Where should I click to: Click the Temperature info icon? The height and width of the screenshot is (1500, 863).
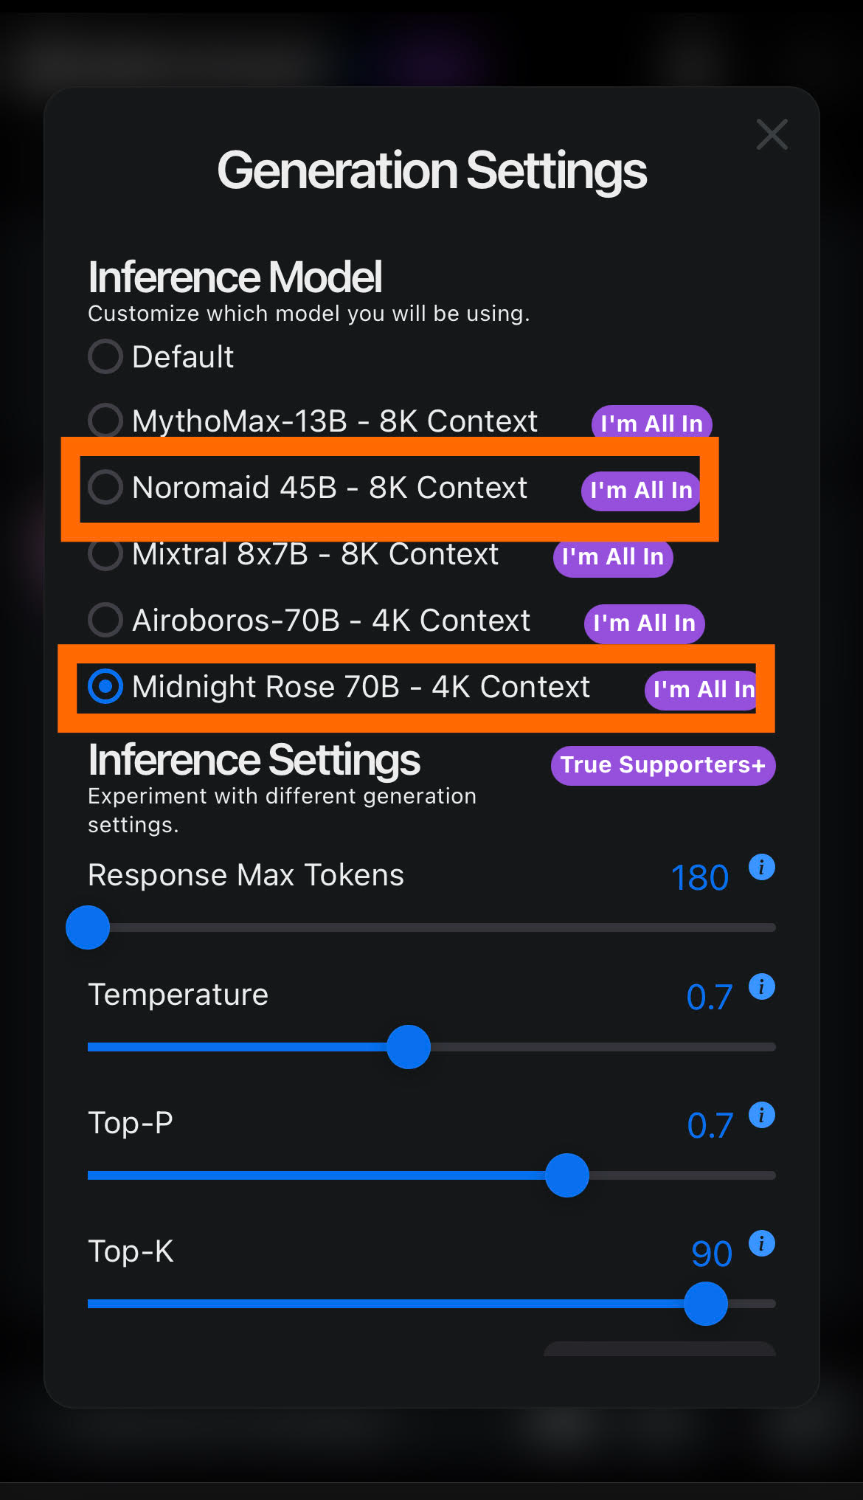tap(762, 987)
